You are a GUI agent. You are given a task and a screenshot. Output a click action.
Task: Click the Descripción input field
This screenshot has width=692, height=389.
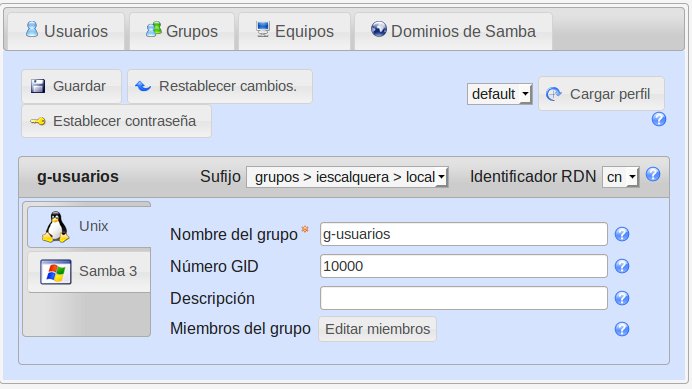pos(463,298)
